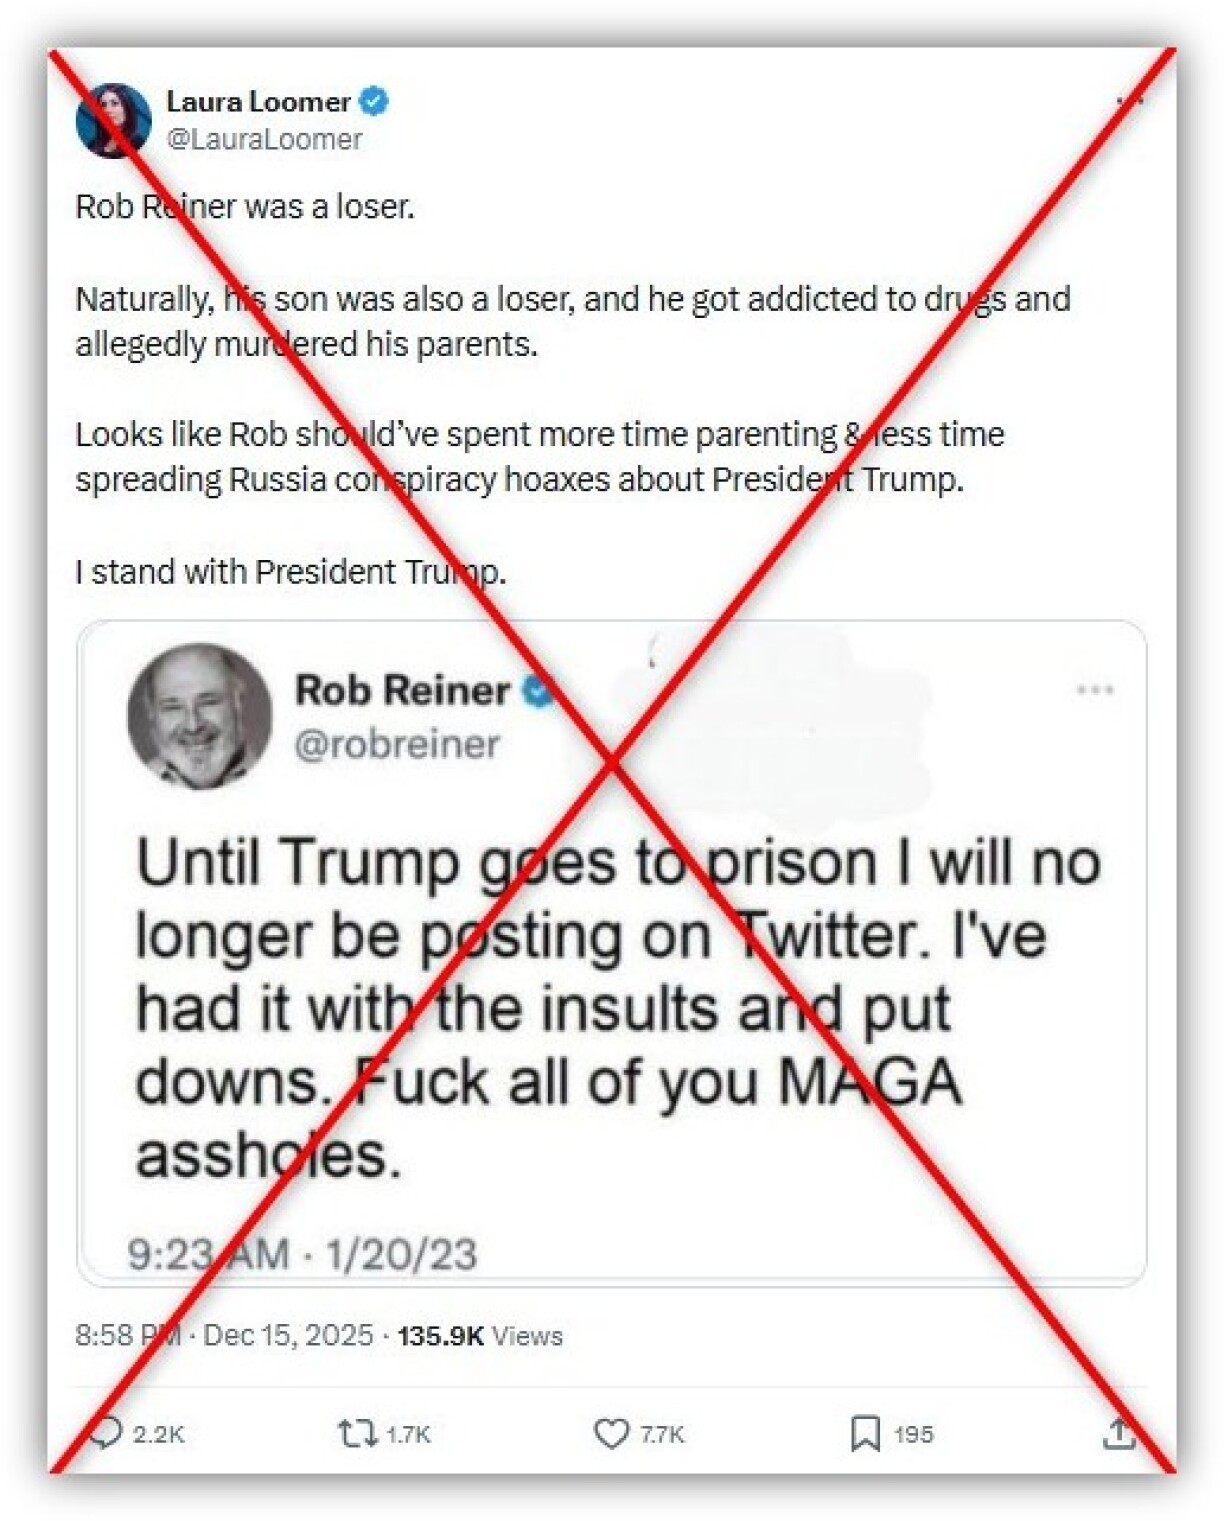Like the post using the heart icon

pos(611,1434)
